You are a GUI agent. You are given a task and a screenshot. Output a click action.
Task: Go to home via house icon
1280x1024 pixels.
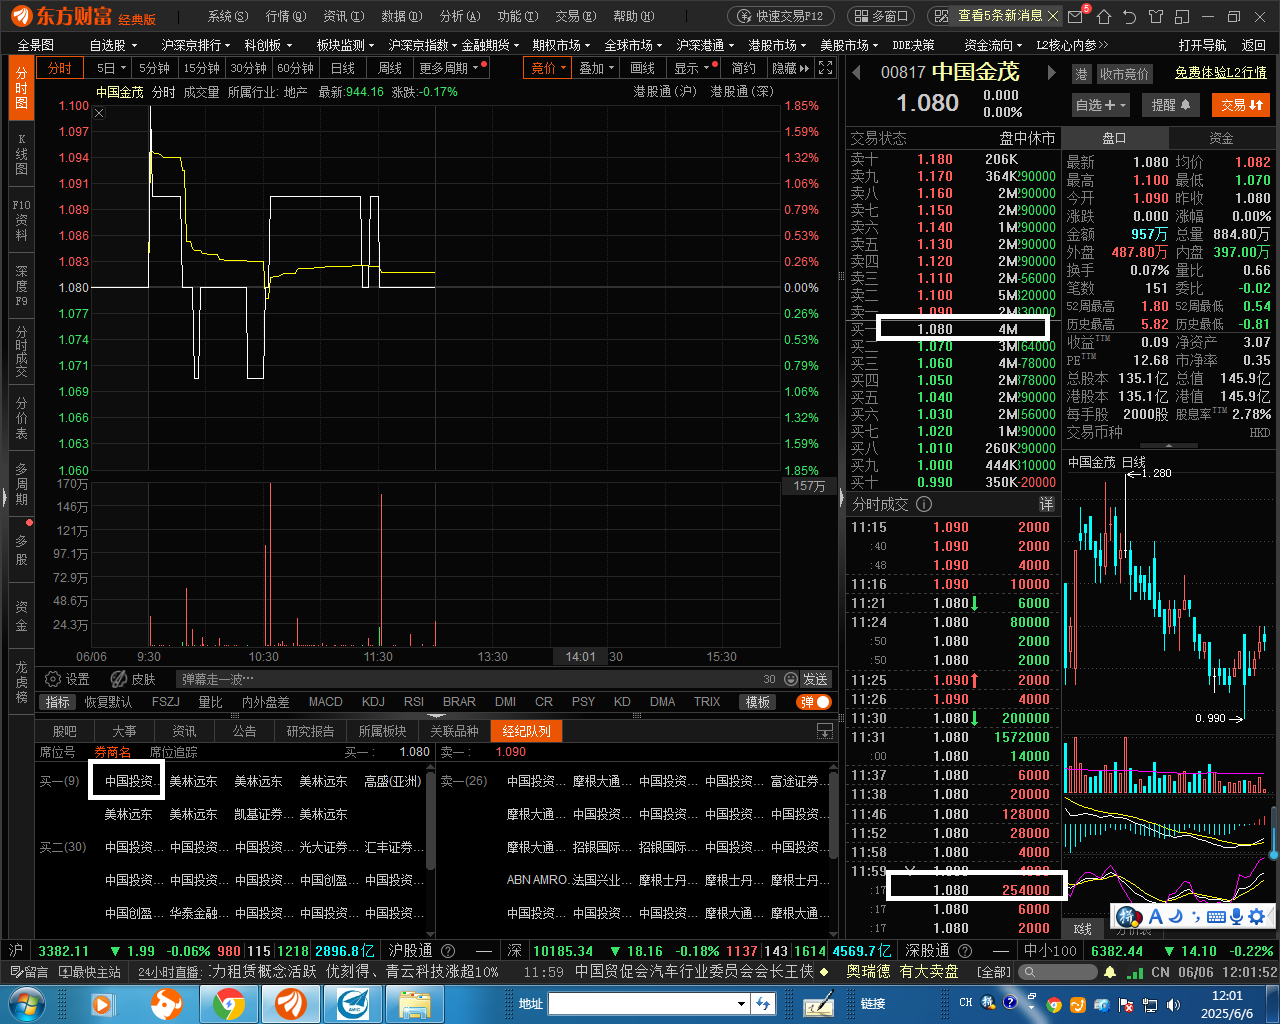pyautogui.click(x=1104, y=16)
